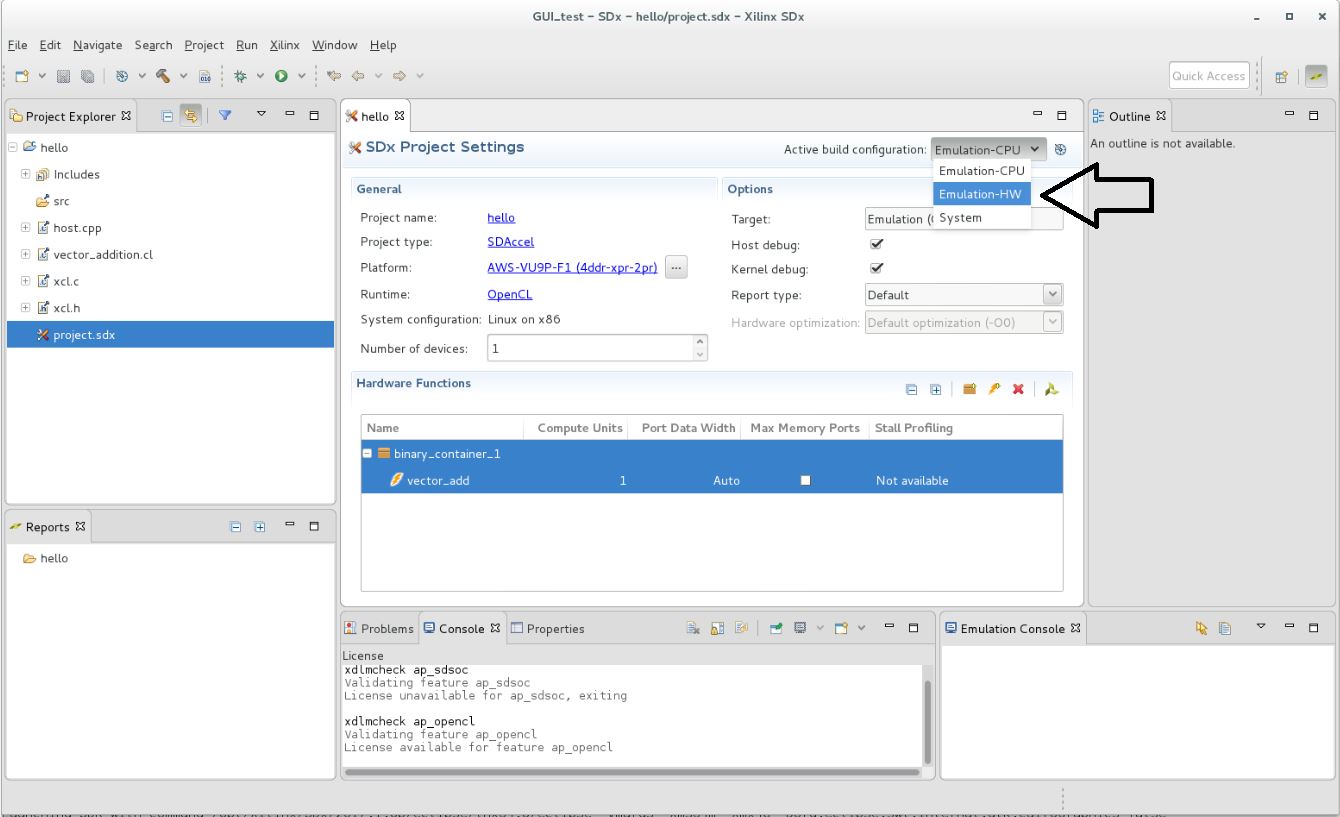This screenshot has width=1340, height=817.
Task: Switch to the Properties tab
Action: 548,628
